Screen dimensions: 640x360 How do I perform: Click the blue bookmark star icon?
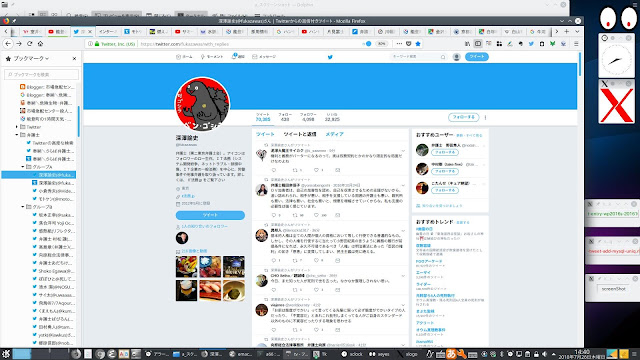[x=418, y=44]
